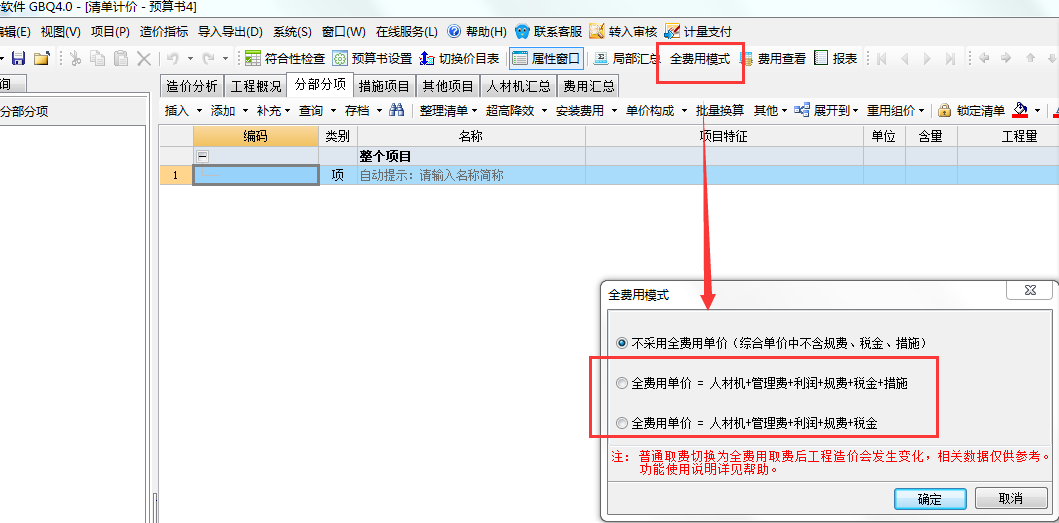This screenshot has height=523, width=1059.
Task: Click 切换价目表 switch price list
Action: 459,59
